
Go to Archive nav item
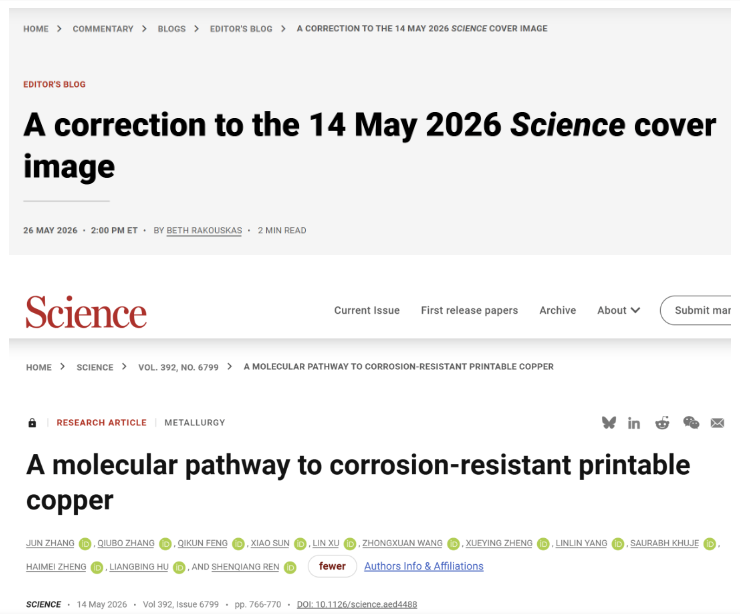(x=557, y=310)
